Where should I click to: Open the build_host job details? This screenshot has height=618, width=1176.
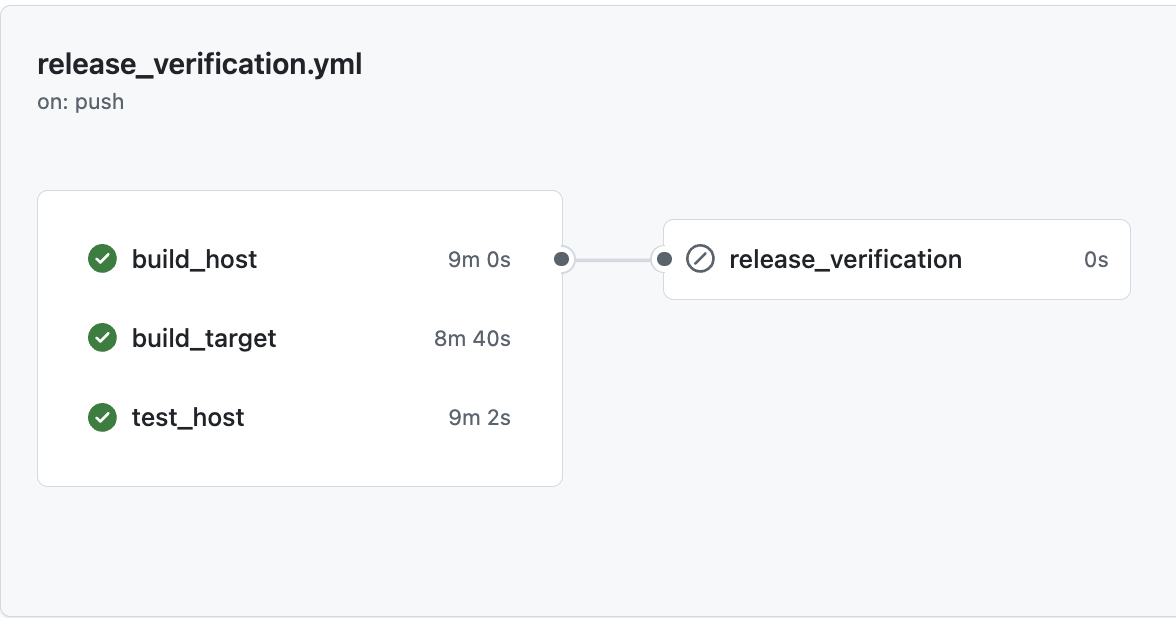click(194, 259)
